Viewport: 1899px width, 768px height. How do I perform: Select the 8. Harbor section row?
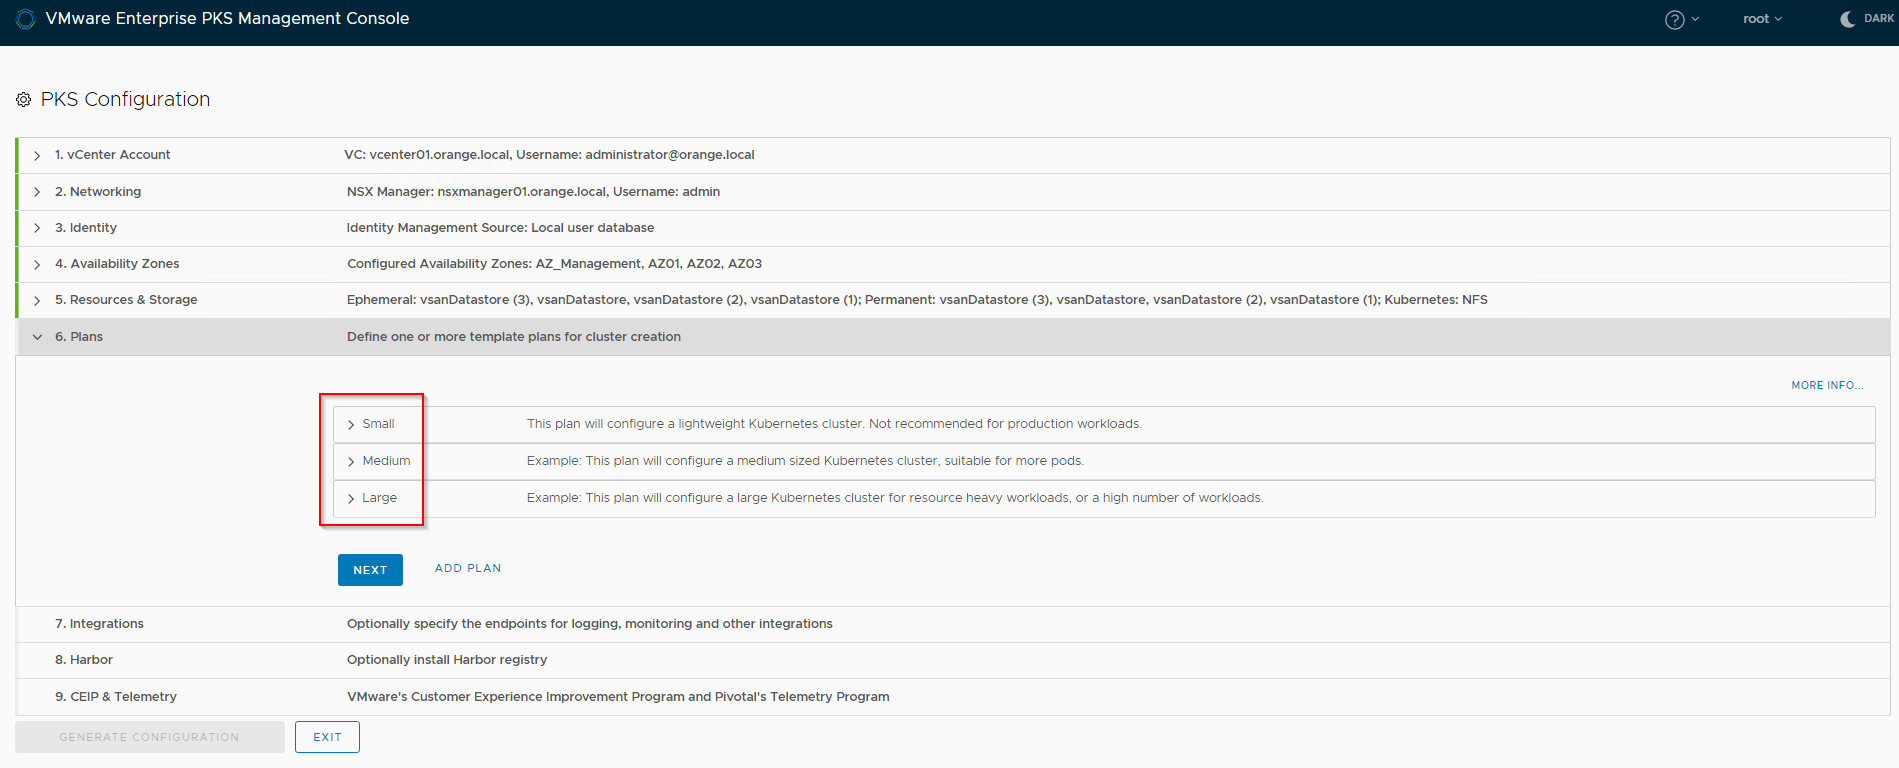click(x=953, y=660)
